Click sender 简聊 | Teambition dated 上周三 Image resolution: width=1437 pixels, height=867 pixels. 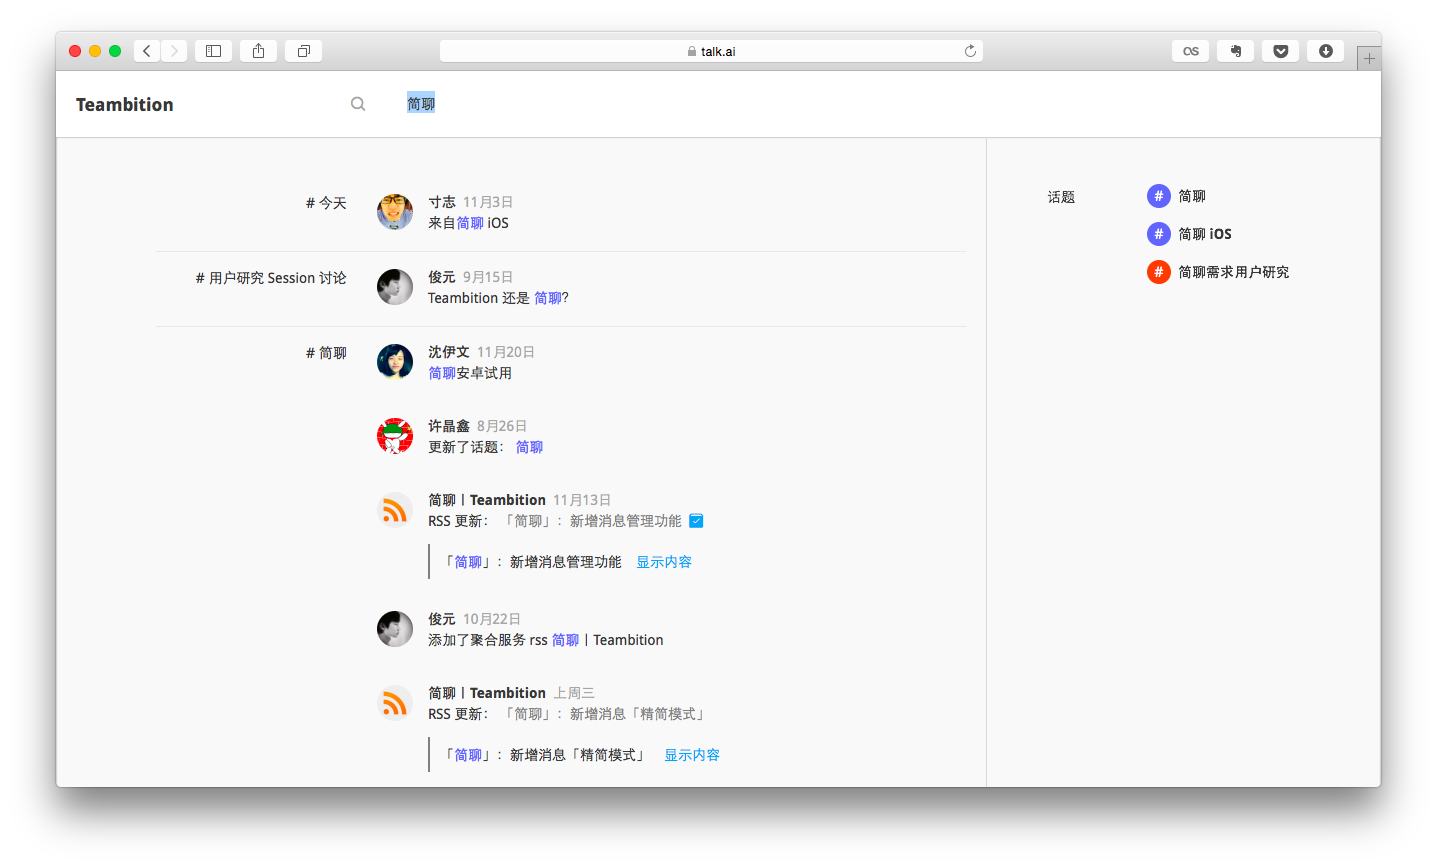point(487,693)
